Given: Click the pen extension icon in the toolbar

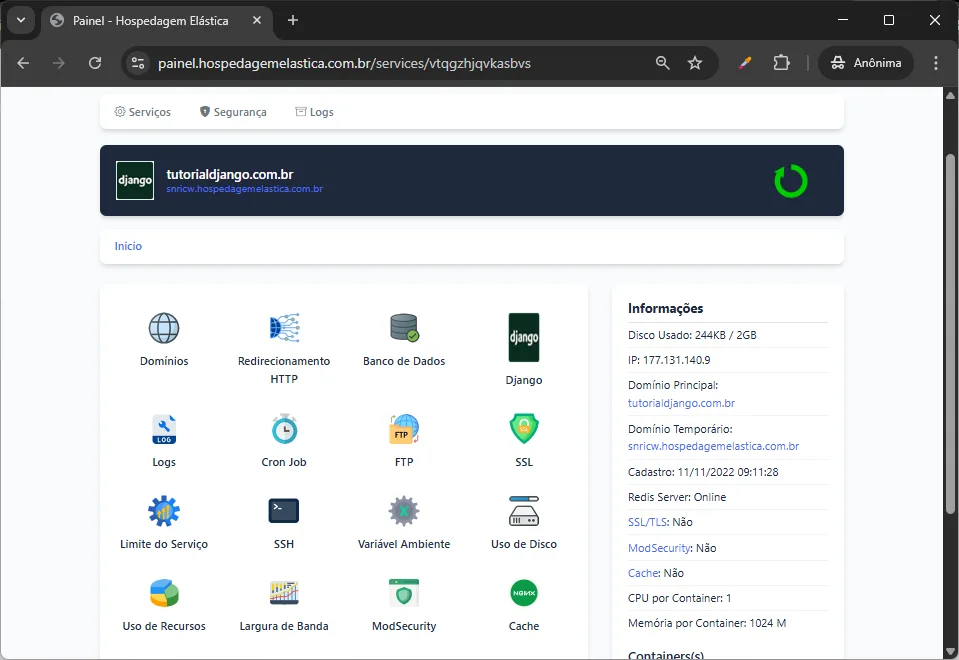Looking at the screenshot, I should [x=744, y=63].
